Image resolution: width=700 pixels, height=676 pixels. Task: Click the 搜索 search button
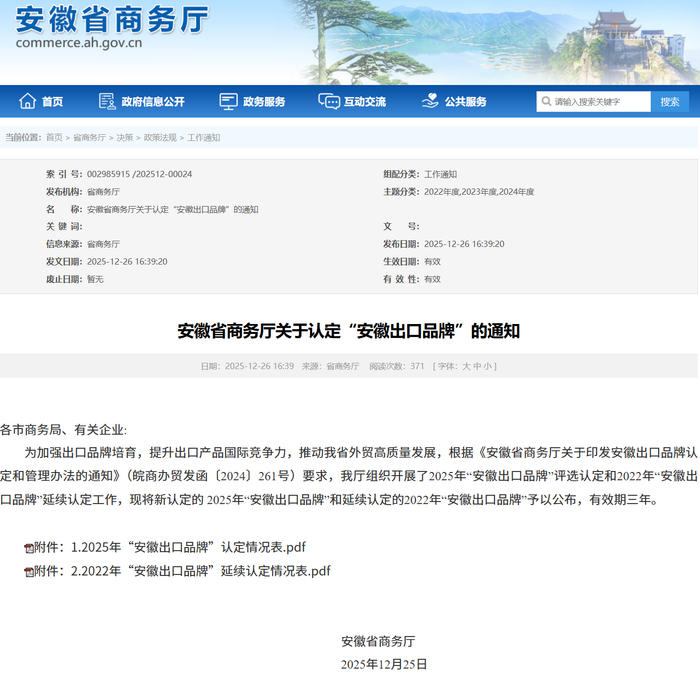(x=670, y=102)
